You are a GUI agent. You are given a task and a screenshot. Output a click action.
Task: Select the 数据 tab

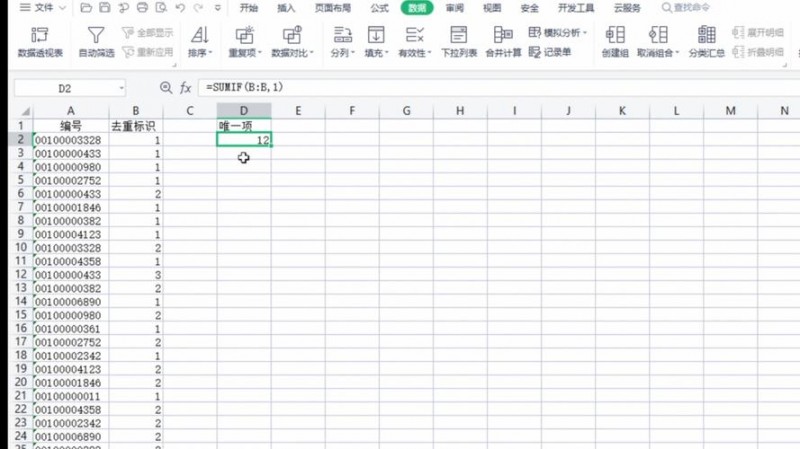click(417, 8)
